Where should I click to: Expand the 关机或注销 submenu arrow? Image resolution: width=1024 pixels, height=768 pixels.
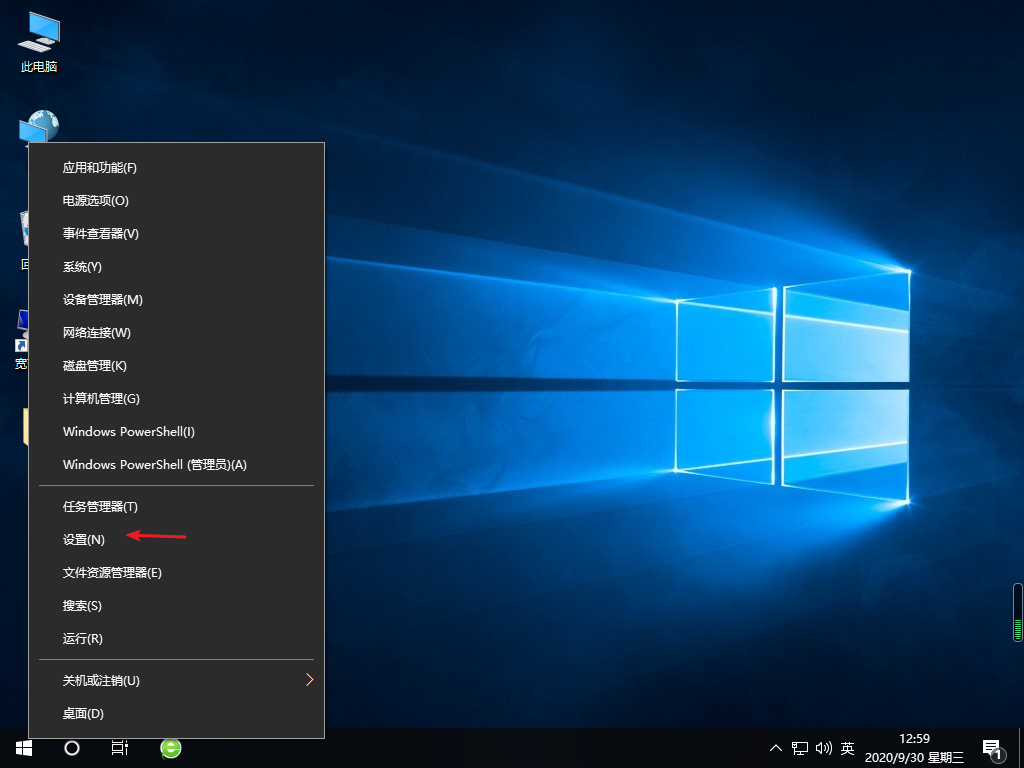click(309, 680)
